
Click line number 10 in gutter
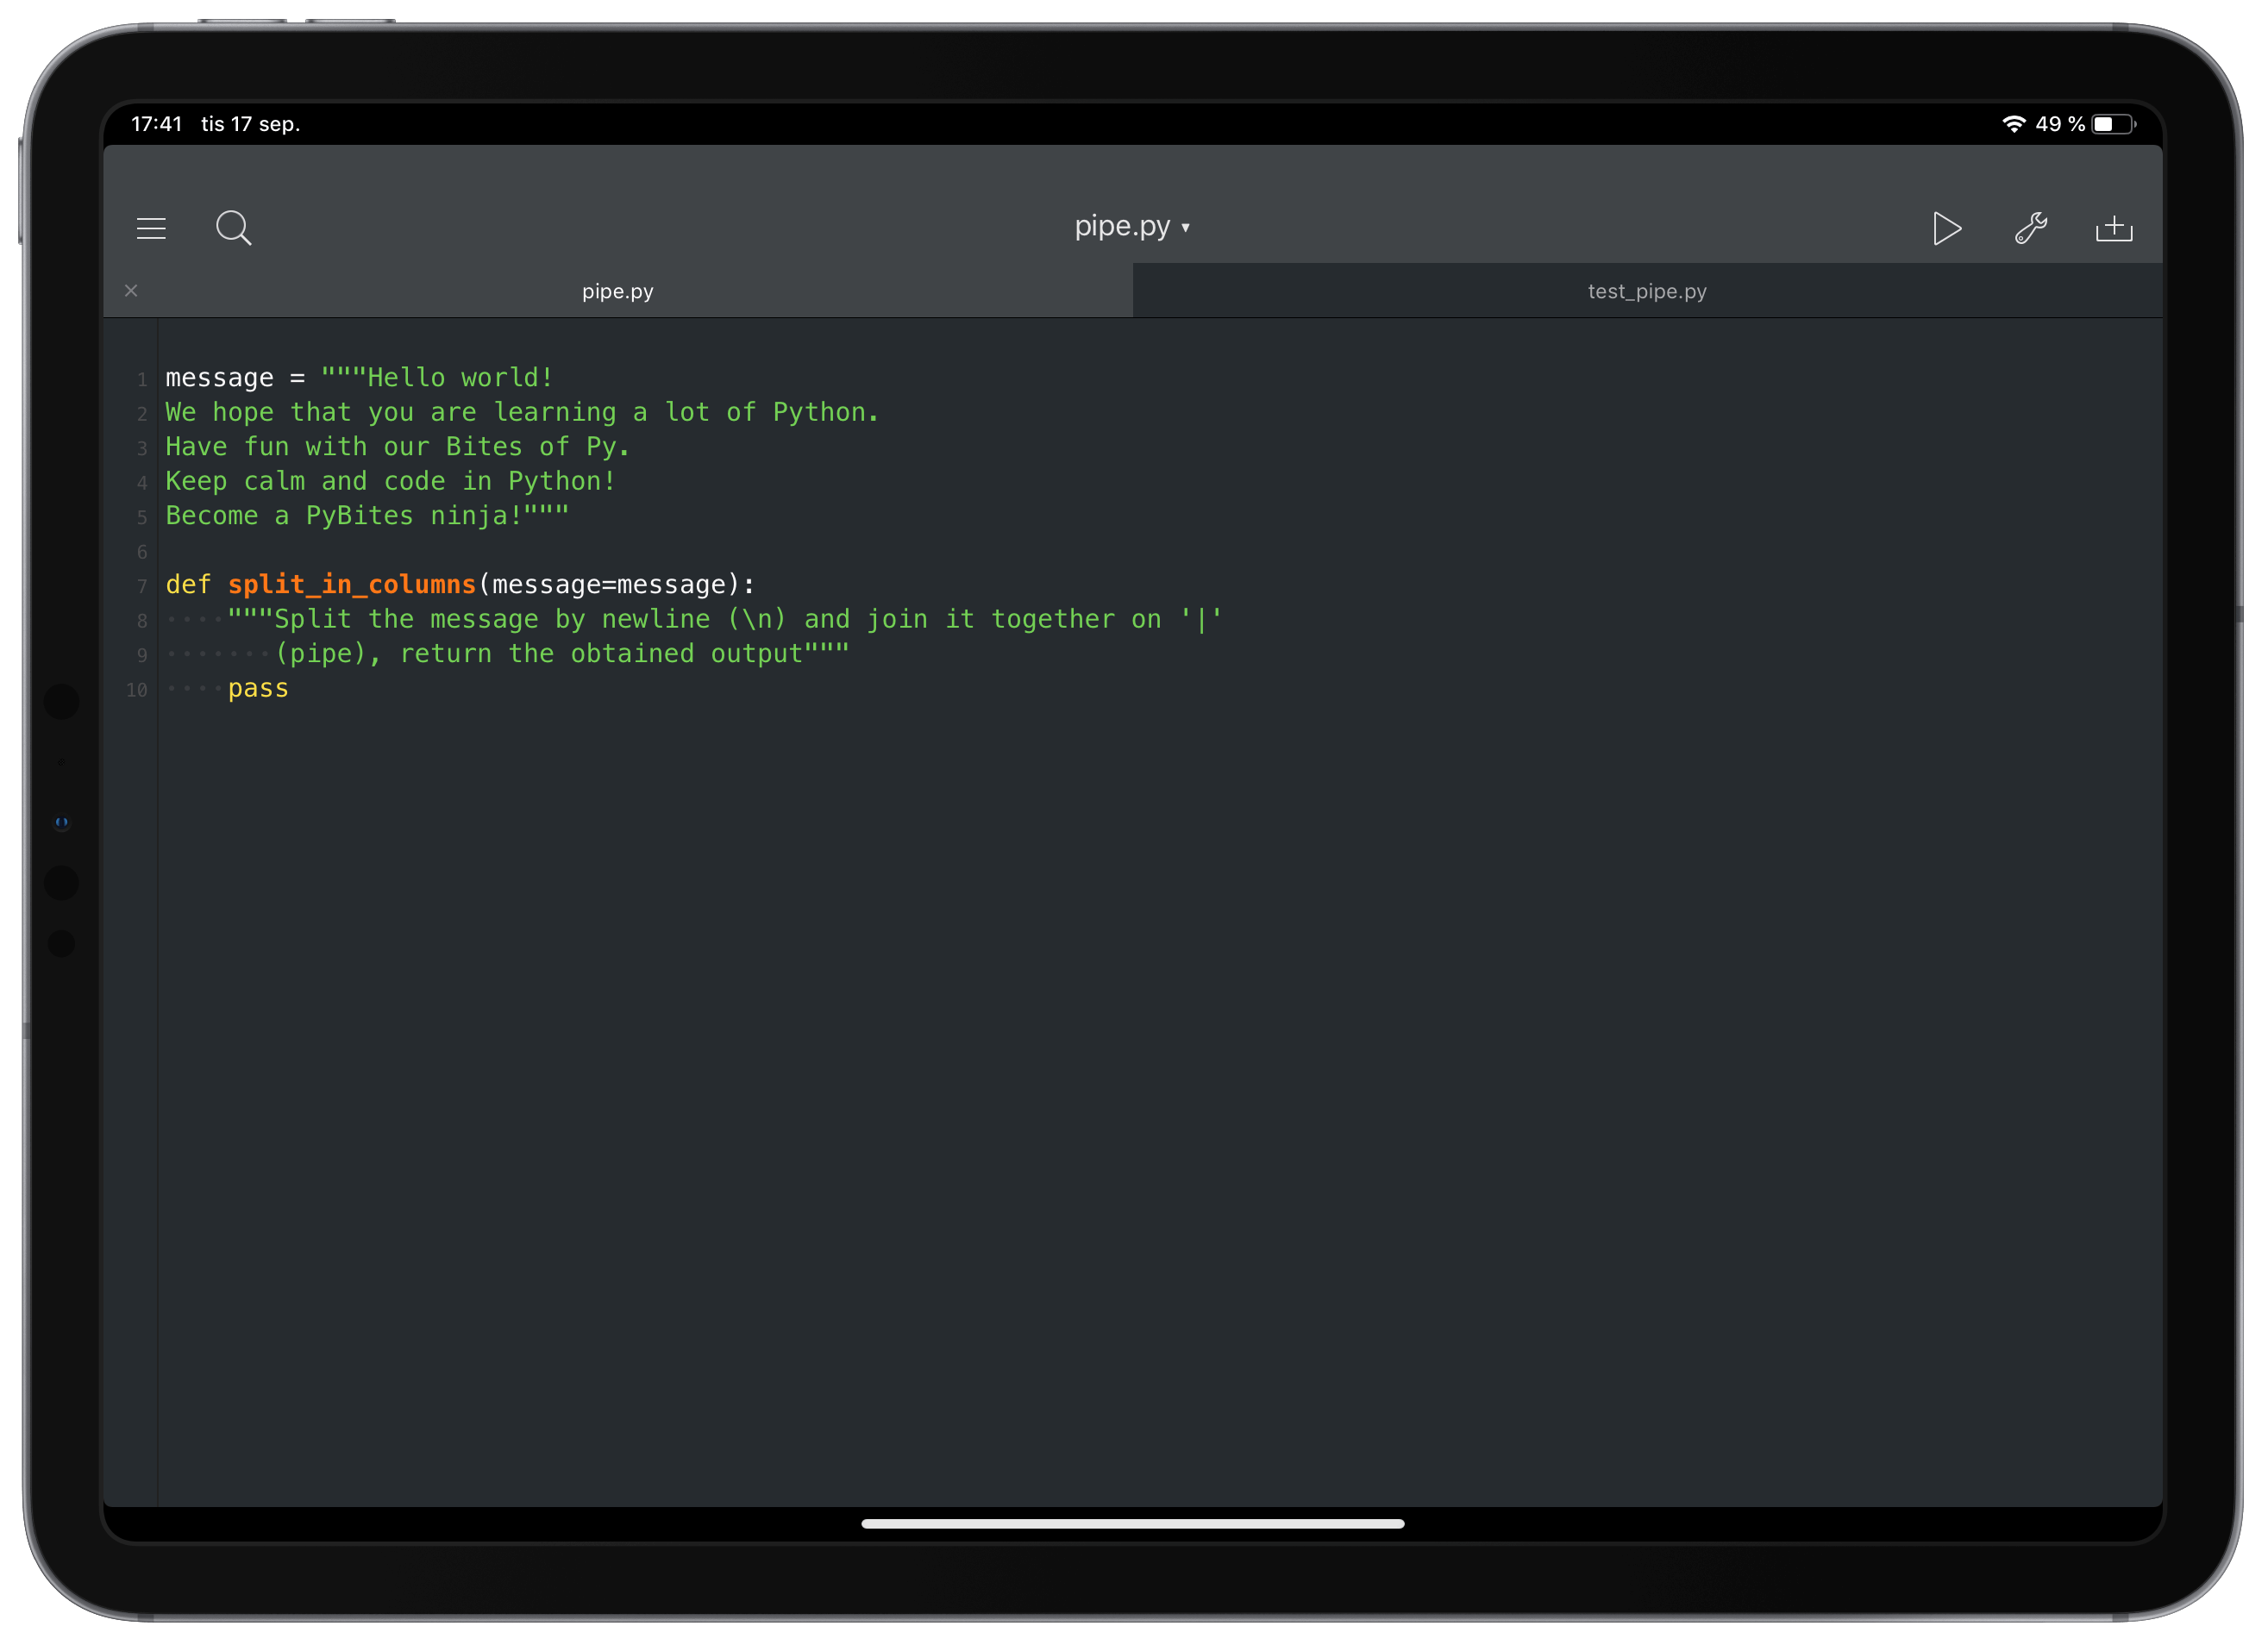click(x=137, y=690)
